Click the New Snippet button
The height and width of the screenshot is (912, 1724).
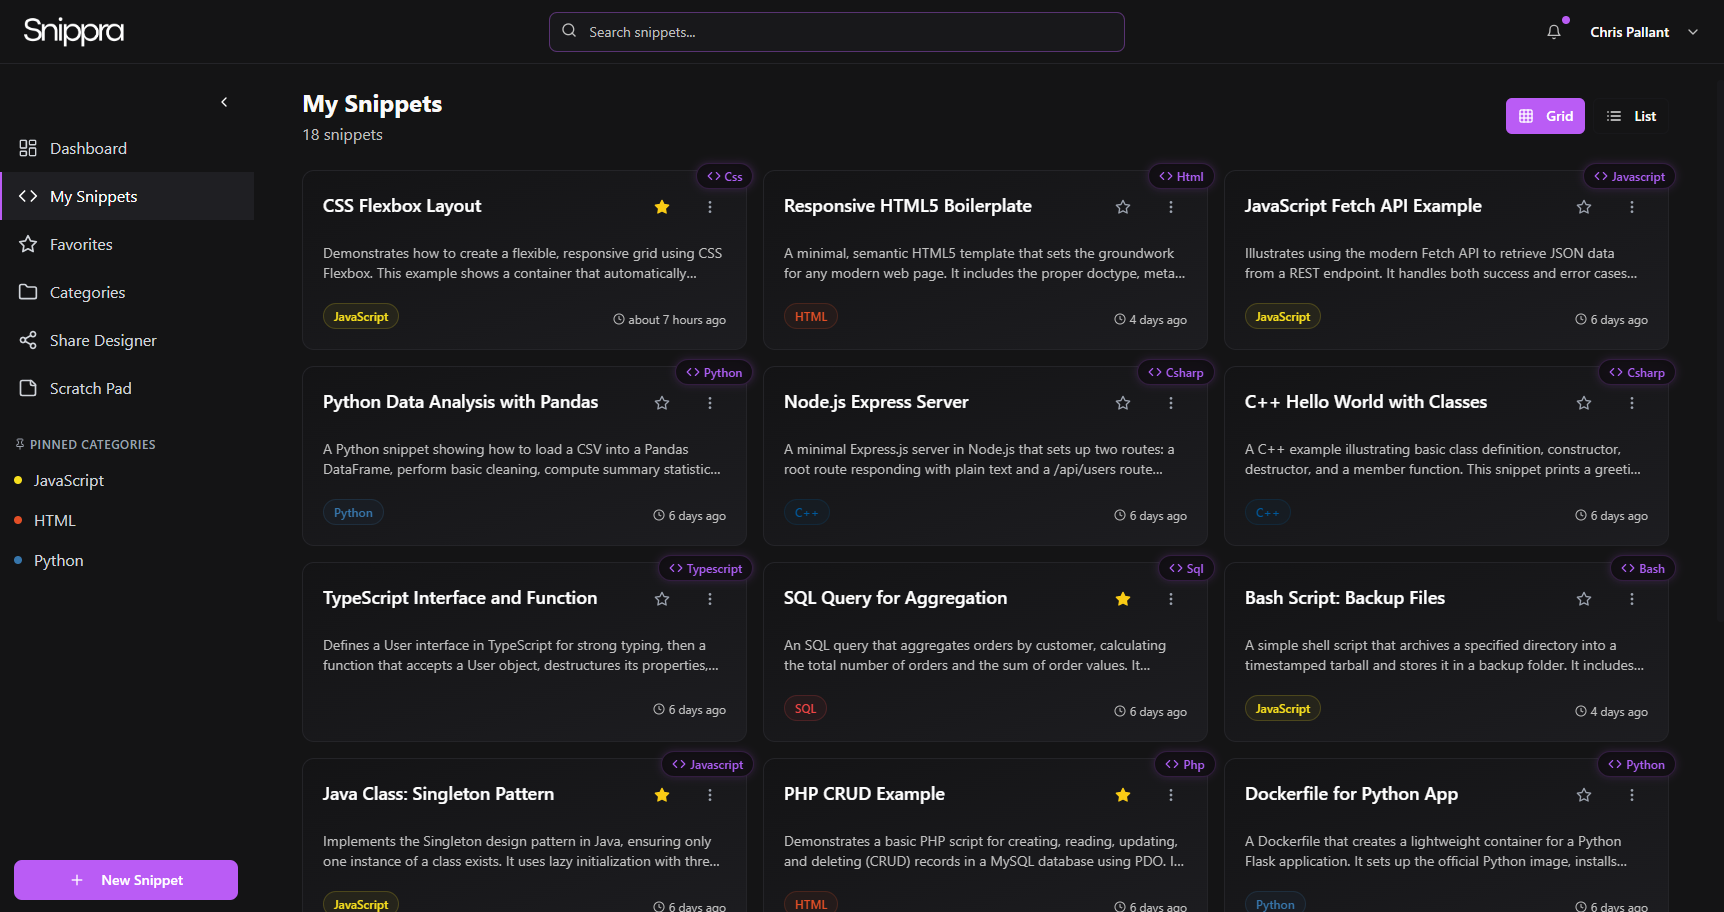[126, 880]
